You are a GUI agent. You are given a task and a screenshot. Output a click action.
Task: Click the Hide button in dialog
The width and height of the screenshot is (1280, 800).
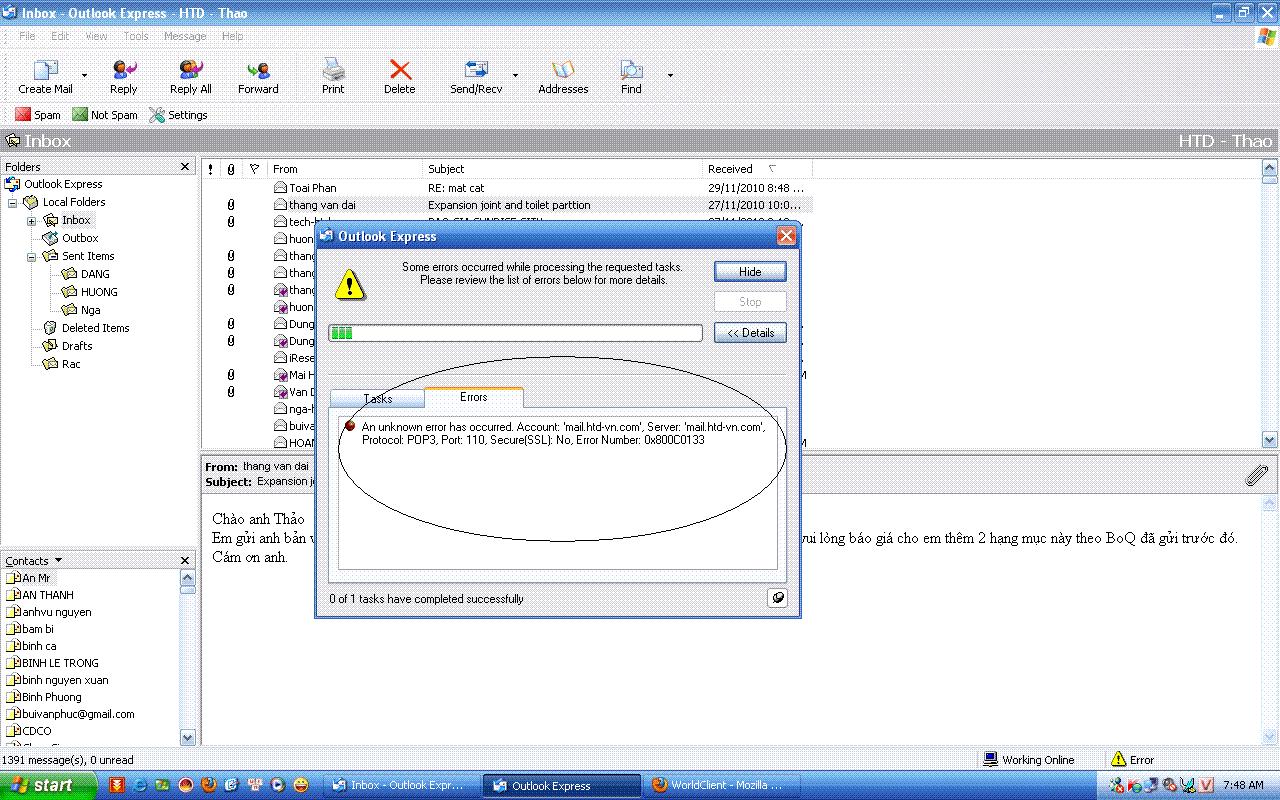(750, 272)
